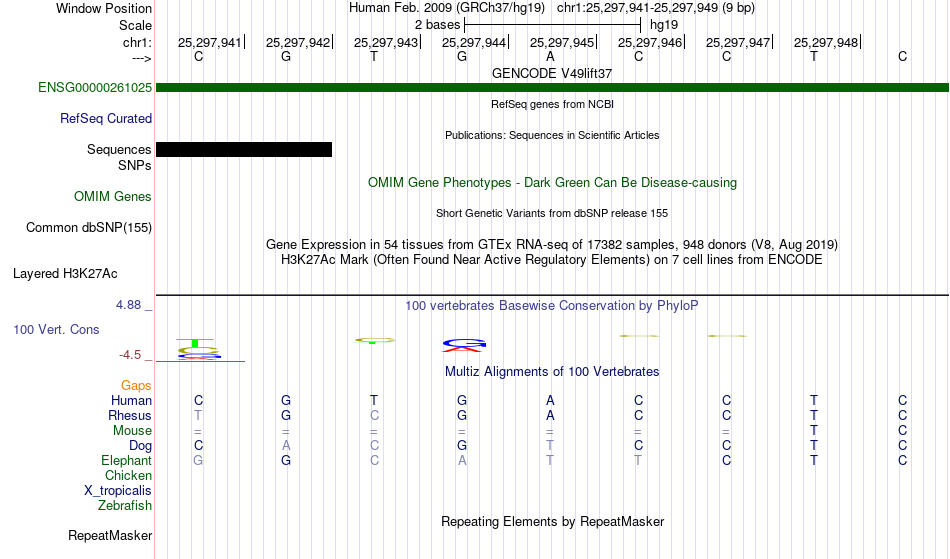
Task: Select the Chicken alignment row label
Action: [128, 476]
